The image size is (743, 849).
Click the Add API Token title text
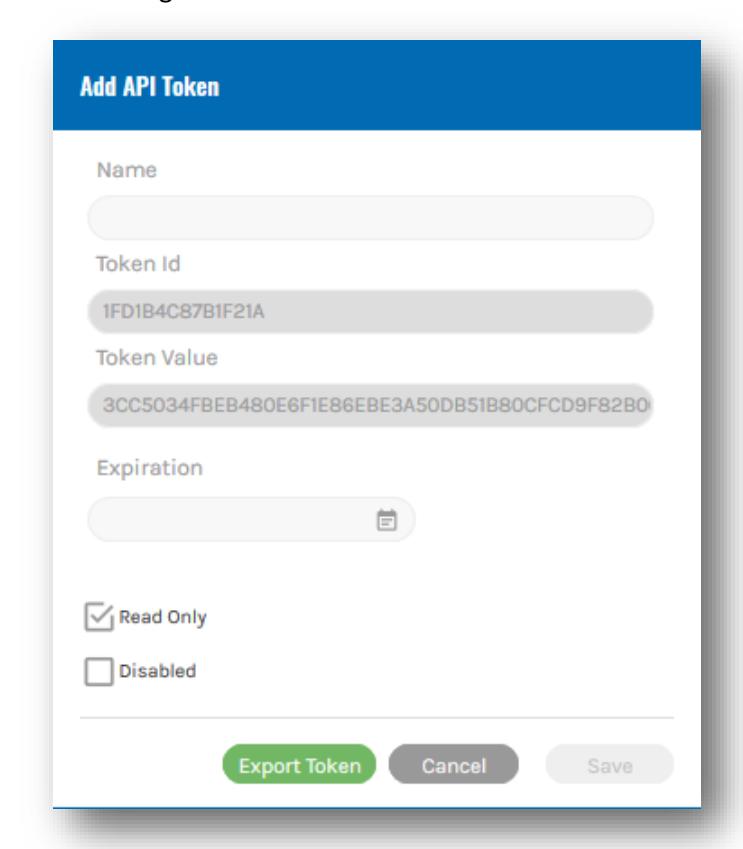(149, 86)
